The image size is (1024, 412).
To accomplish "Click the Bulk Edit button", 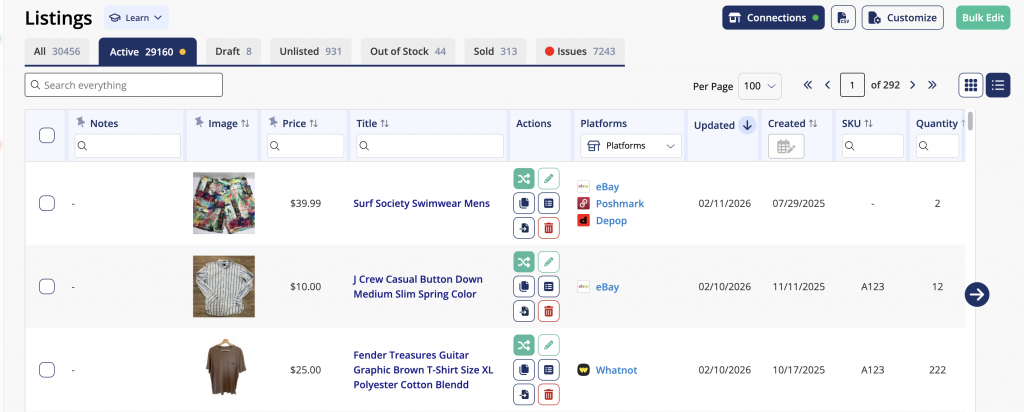I will tap(984, 18).
